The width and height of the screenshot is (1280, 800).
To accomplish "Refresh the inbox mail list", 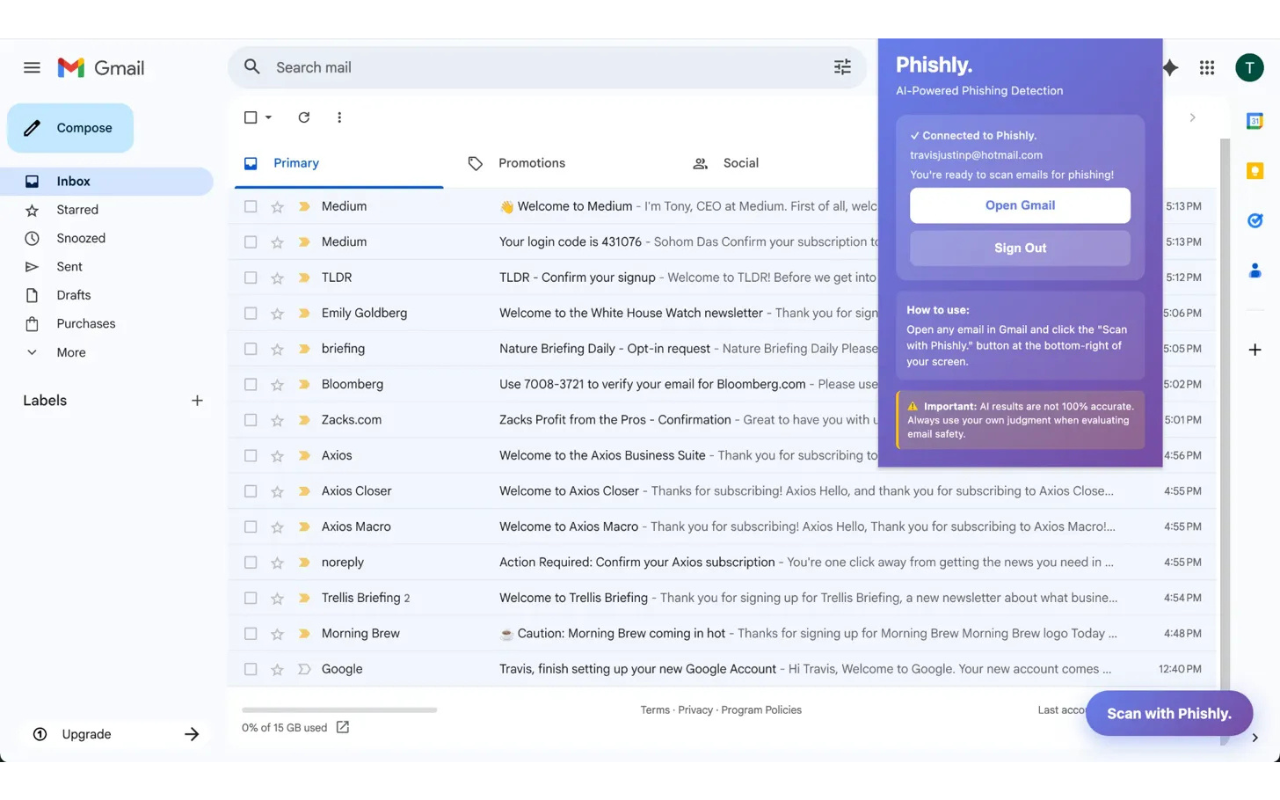I will tap(304, 118).
